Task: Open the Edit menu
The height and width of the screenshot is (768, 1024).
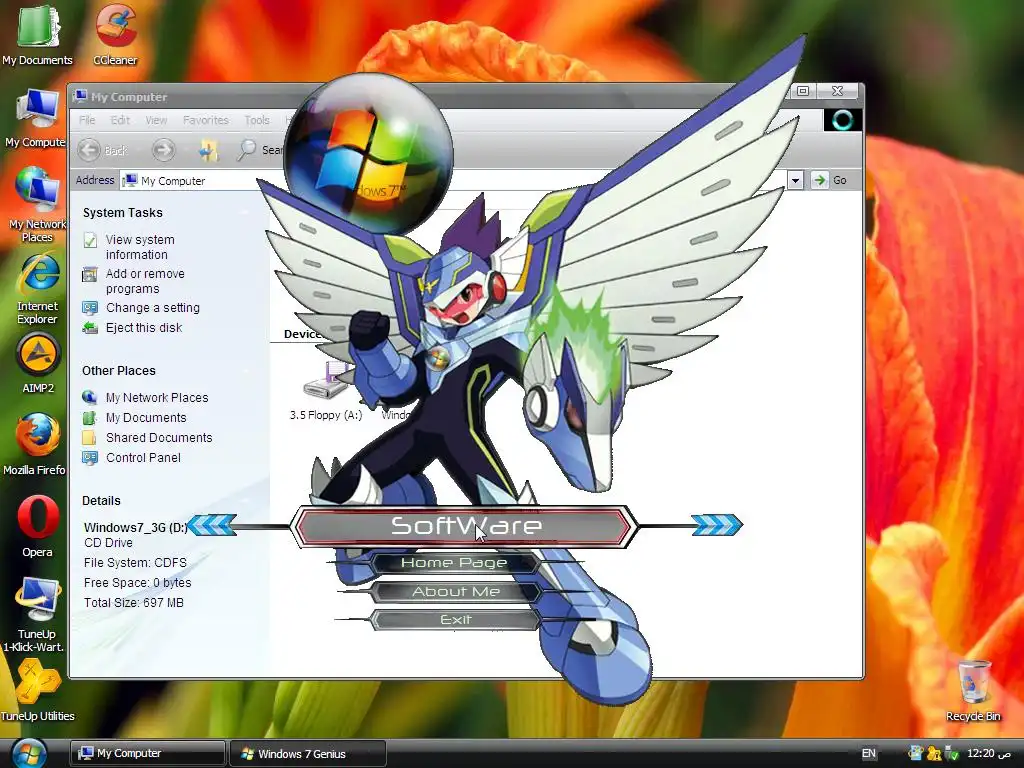Action: 120,120
